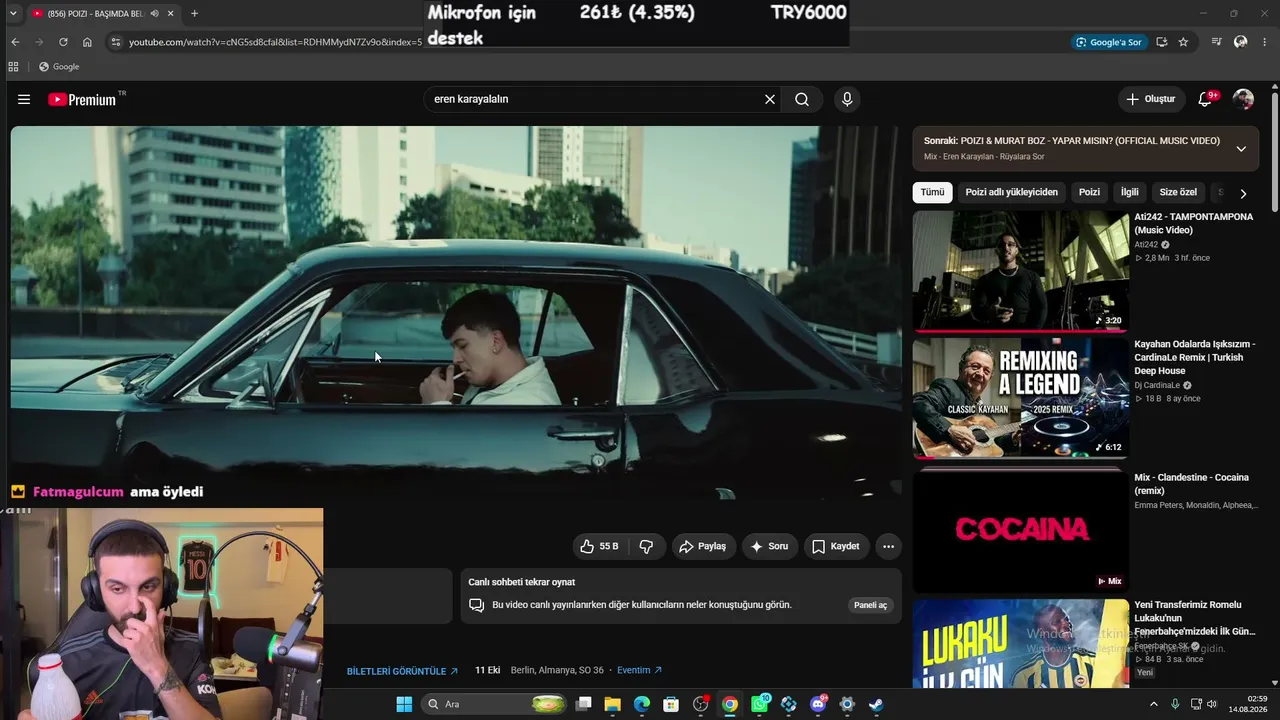Click the youtube.com address bar URL
This screenshot has width=1280, height=720.
[276, 42]
